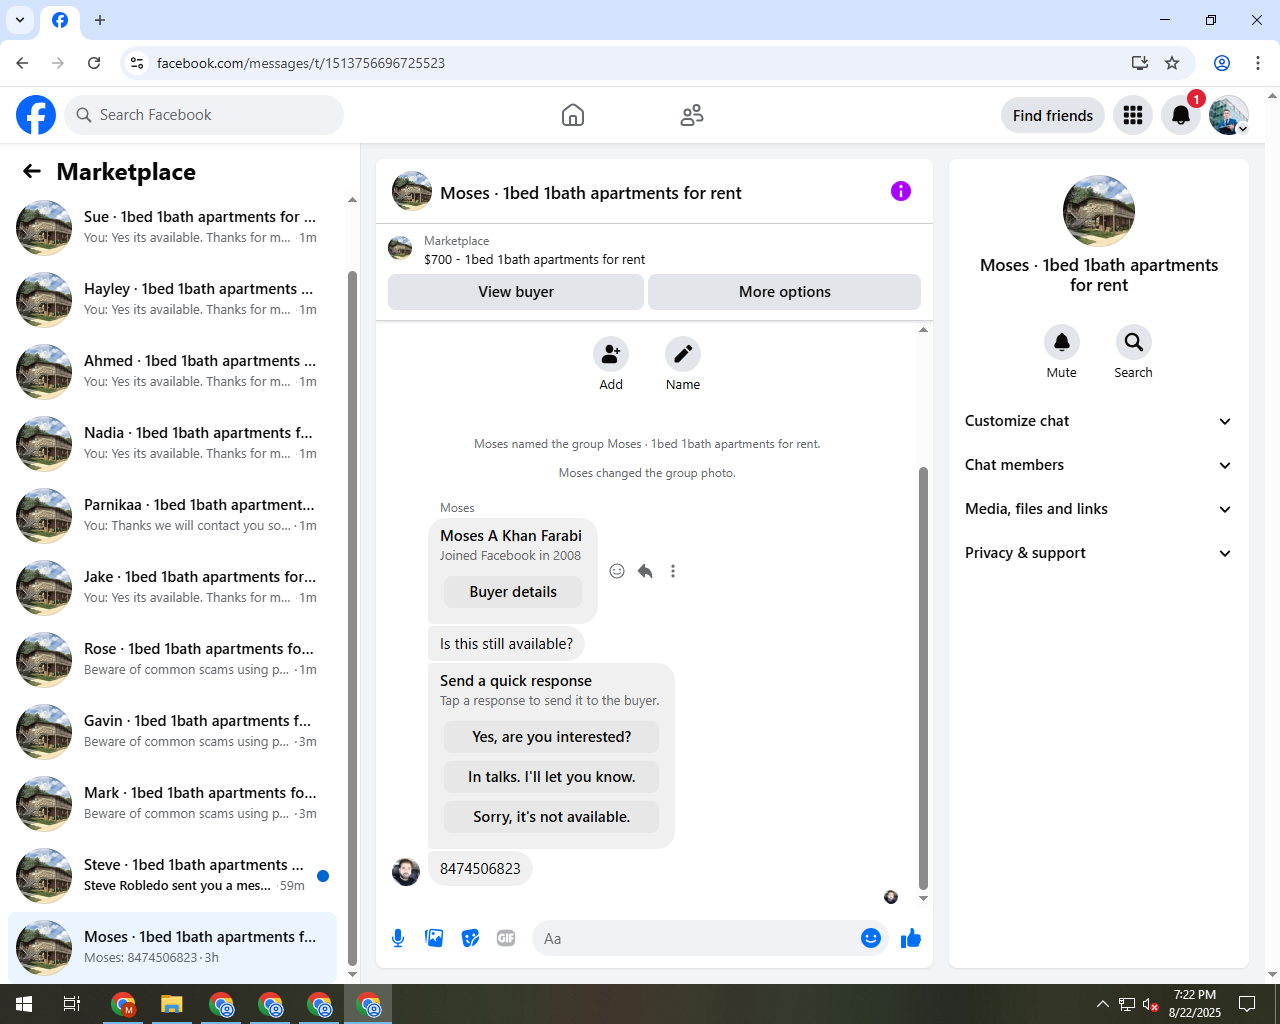Open Hayley's apartment conversation
1280x1024 pixels.
click(x=172, y=299)
